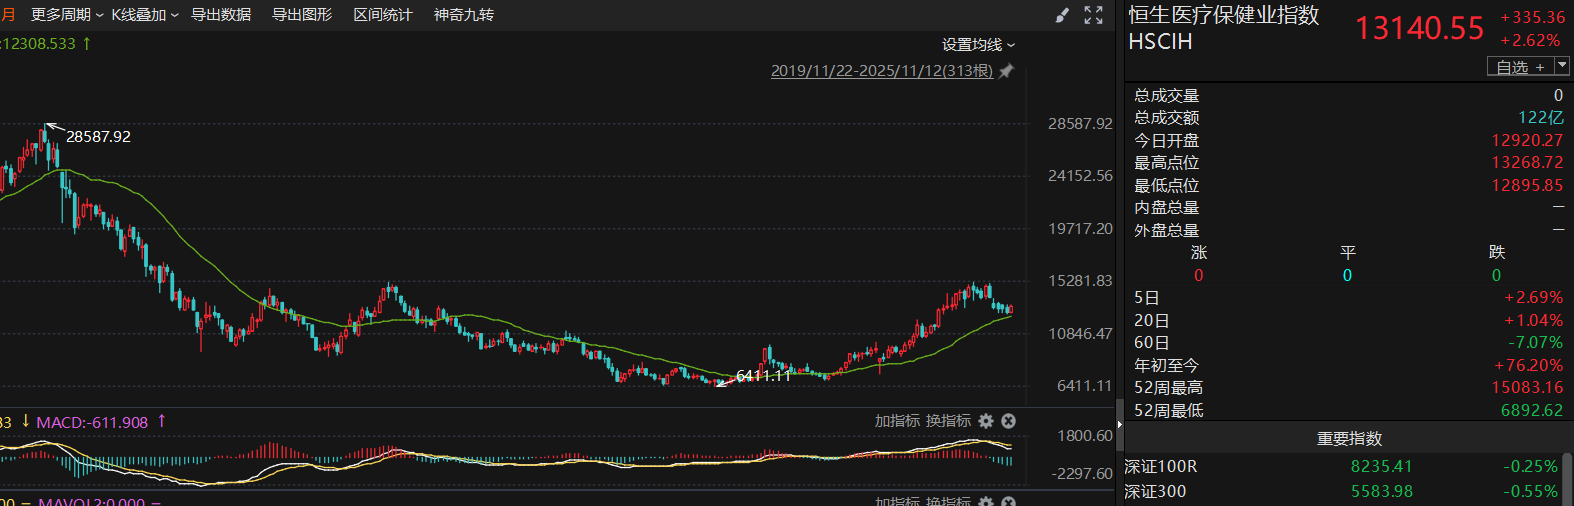Click up arrow after 12308.533 value
1574x506 pixels.
[87, 44]
